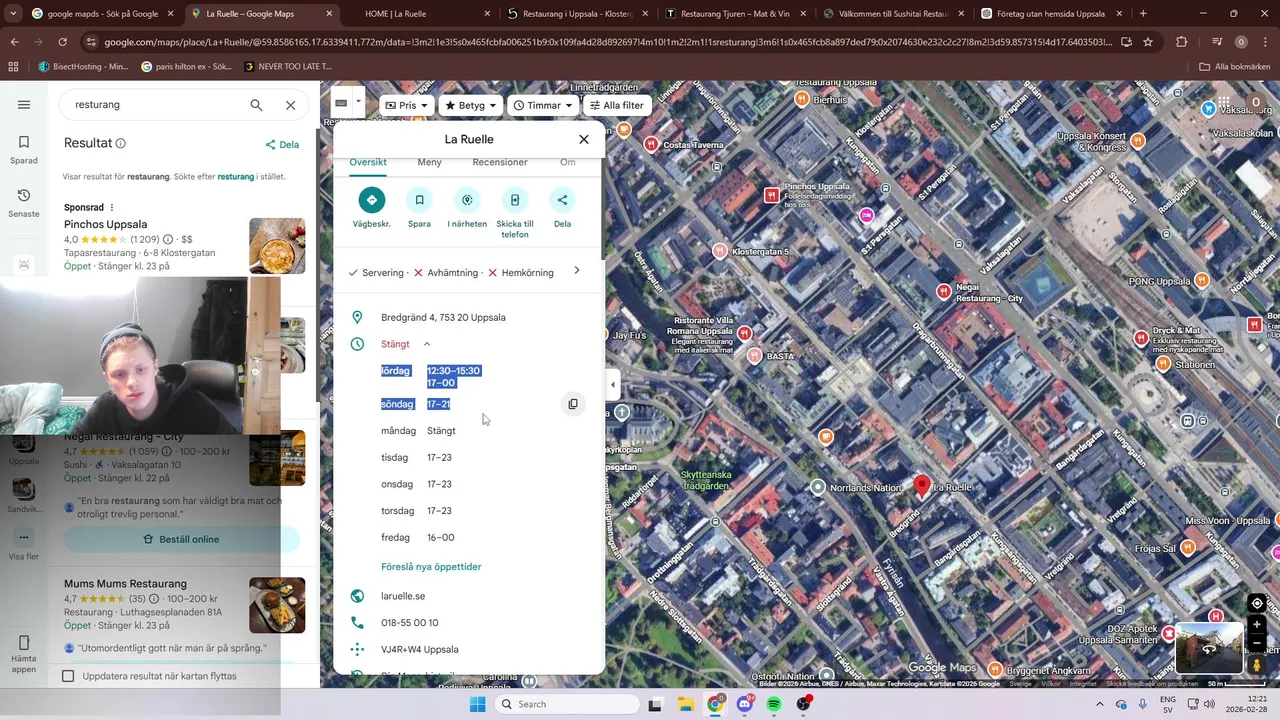This screenshot has width=1280, height=720.
Task: Open the Betyg rating filter dropdown
Action: point(470,105)
